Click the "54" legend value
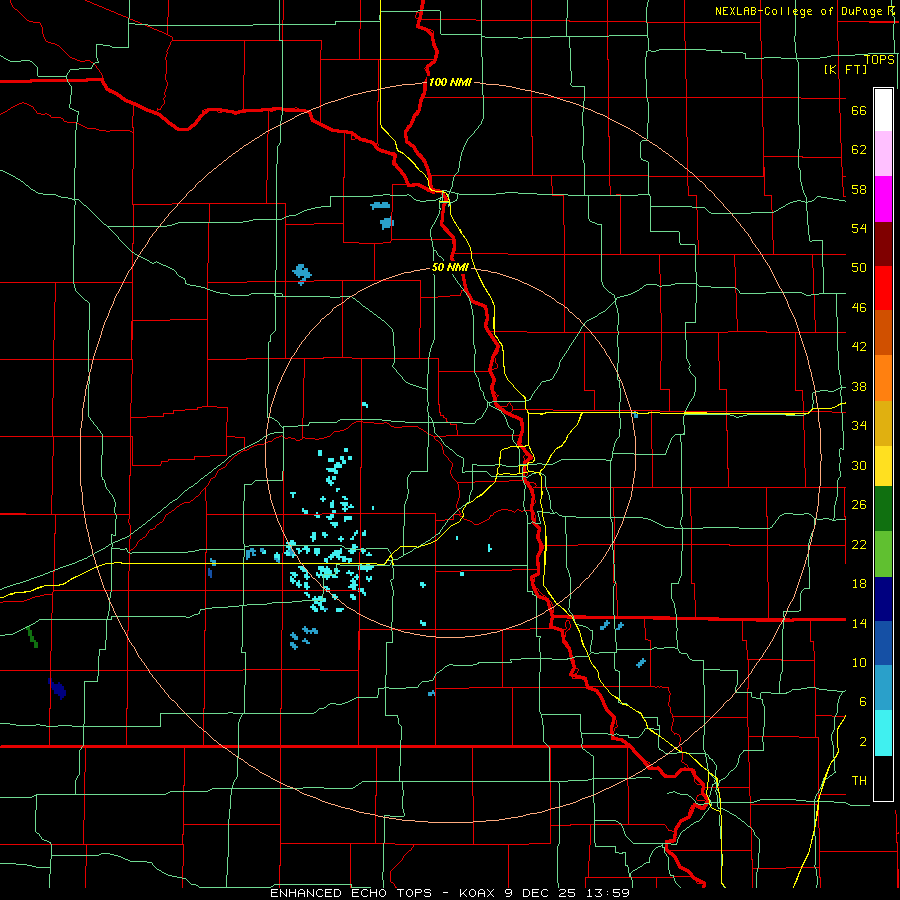 point(859,228)
